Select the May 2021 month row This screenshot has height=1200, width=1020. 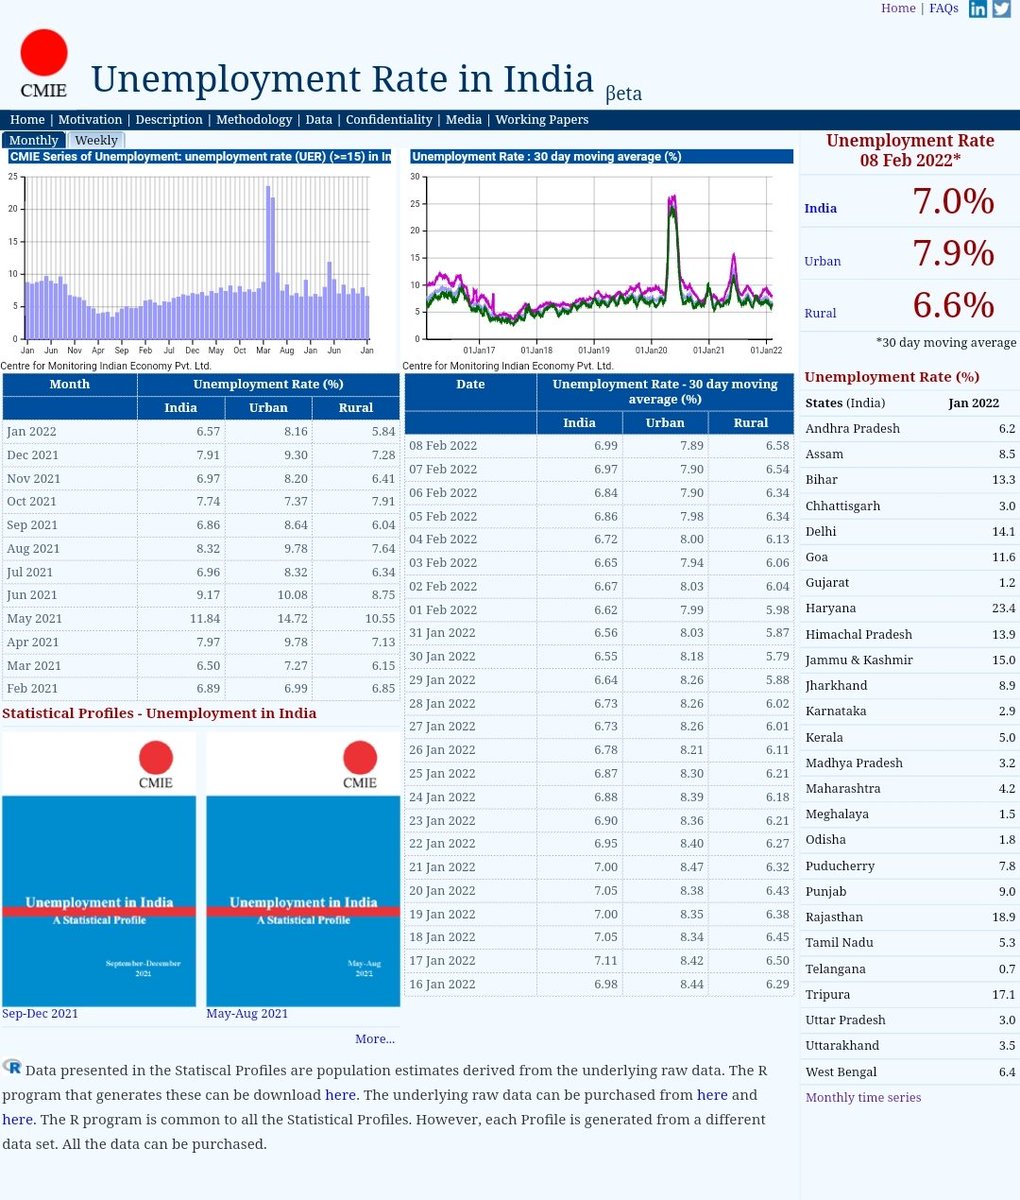pos(201,618)
